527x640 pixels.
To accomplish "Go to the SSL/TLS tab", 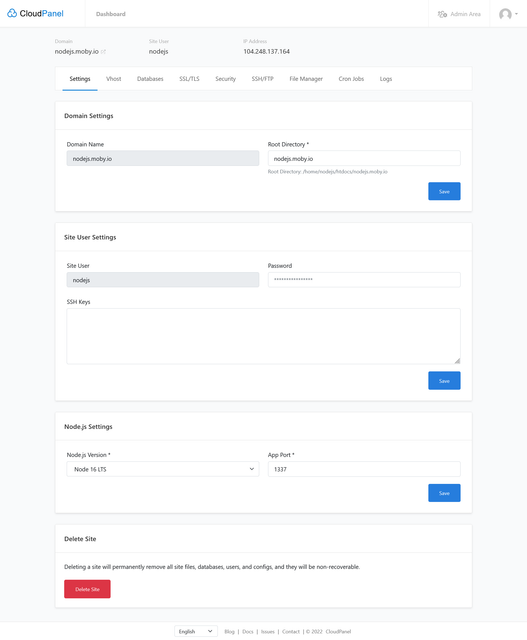I will (189, 79).
